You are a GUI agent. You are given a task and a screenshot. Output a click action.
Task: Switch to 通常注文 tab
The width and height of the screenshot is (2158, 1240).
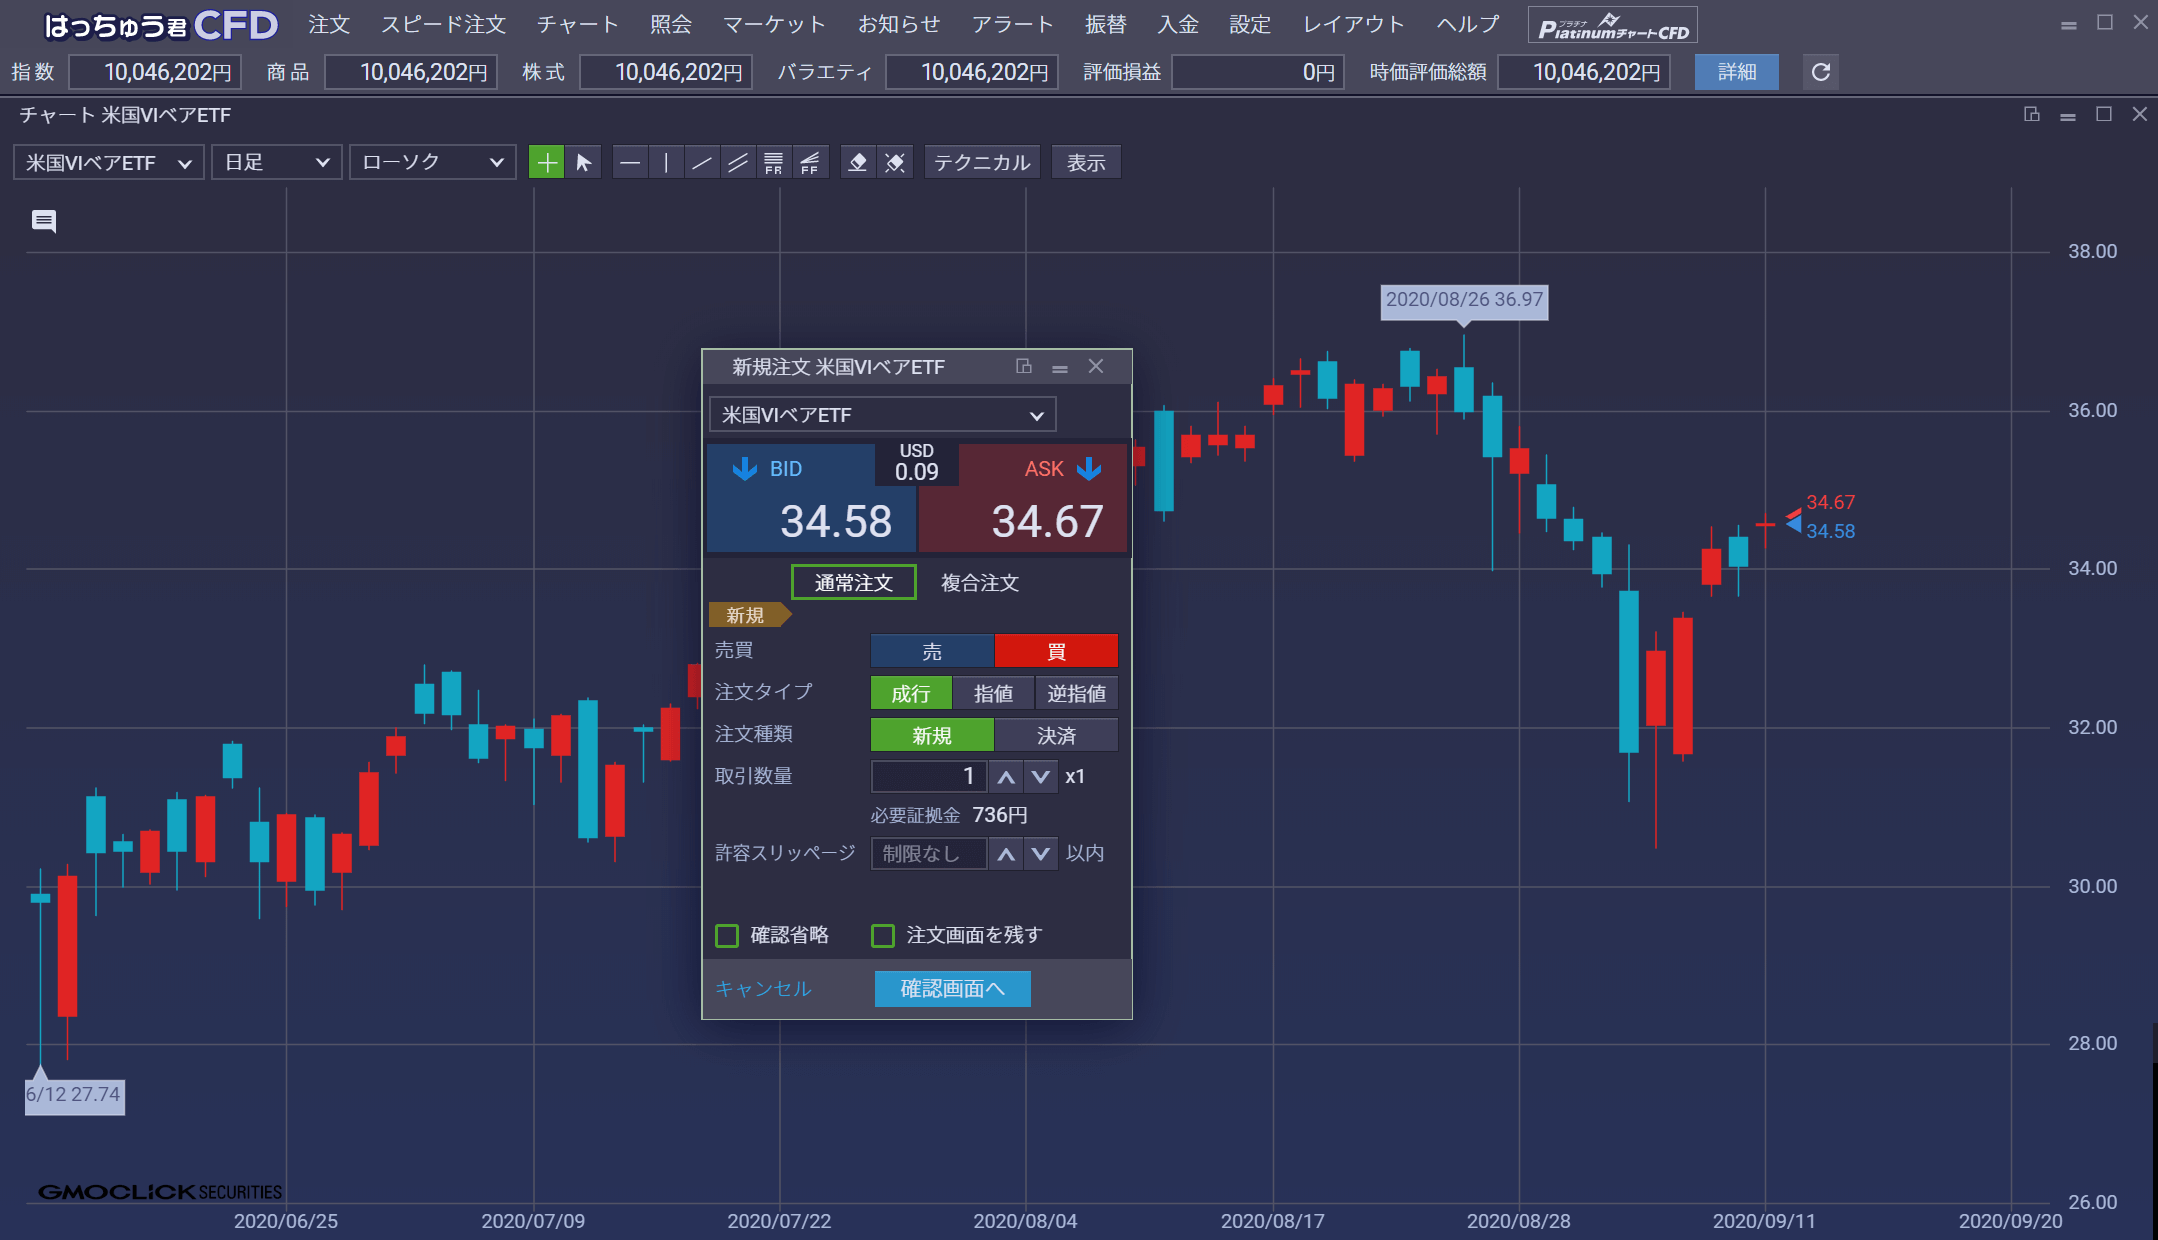pyautogui.click(x=853, y=582)
